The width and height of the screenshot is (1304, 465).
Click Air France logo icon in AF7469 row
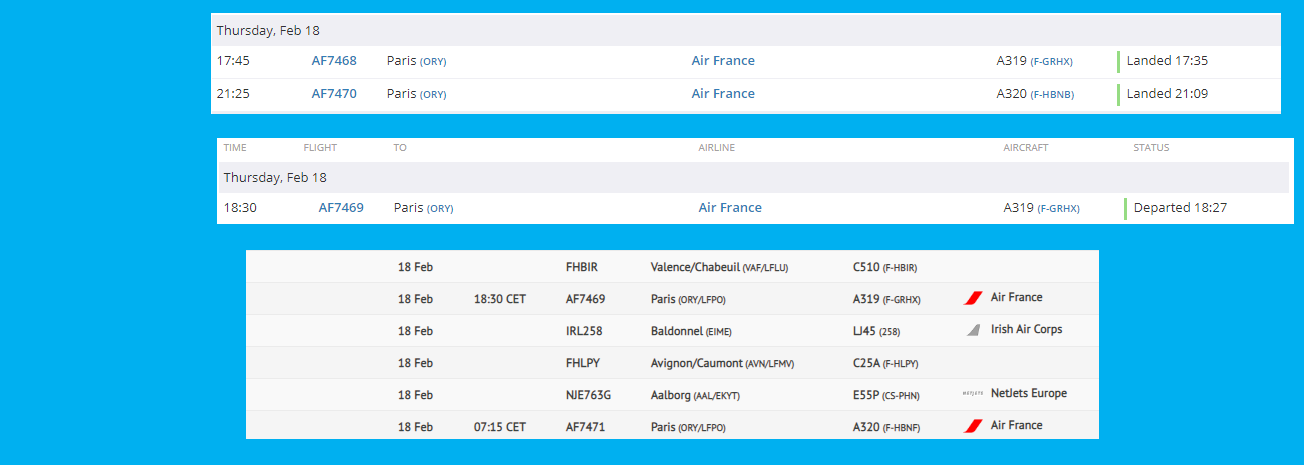pos(972,298)
